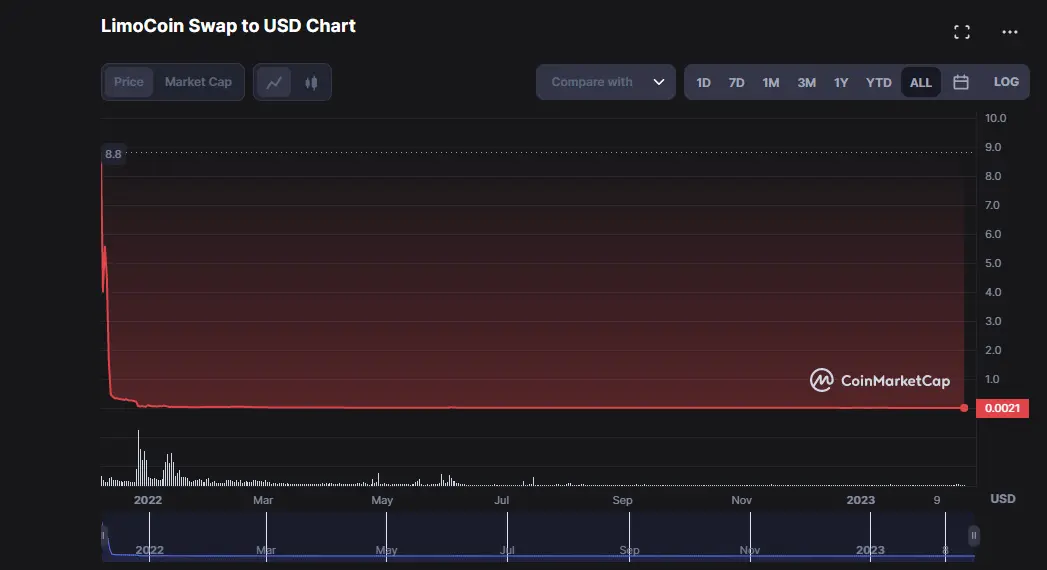This screenshot has width=1047, height=570.
Task: Set range to 3M
Action: point(807,83)
